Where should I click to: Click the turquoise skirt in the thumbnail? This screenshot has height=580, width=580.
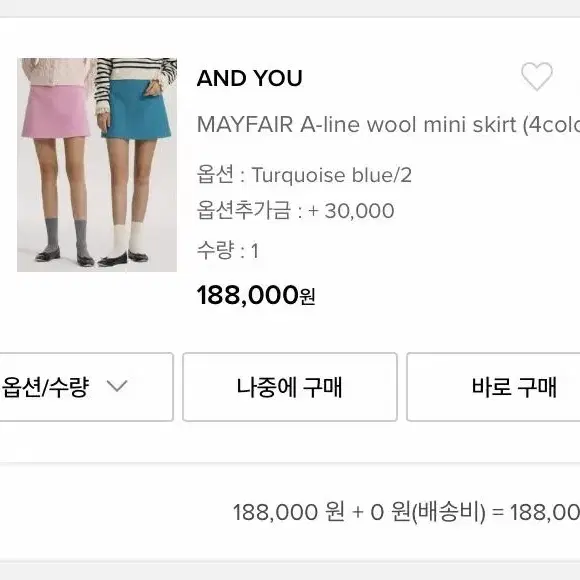point(136,109)
